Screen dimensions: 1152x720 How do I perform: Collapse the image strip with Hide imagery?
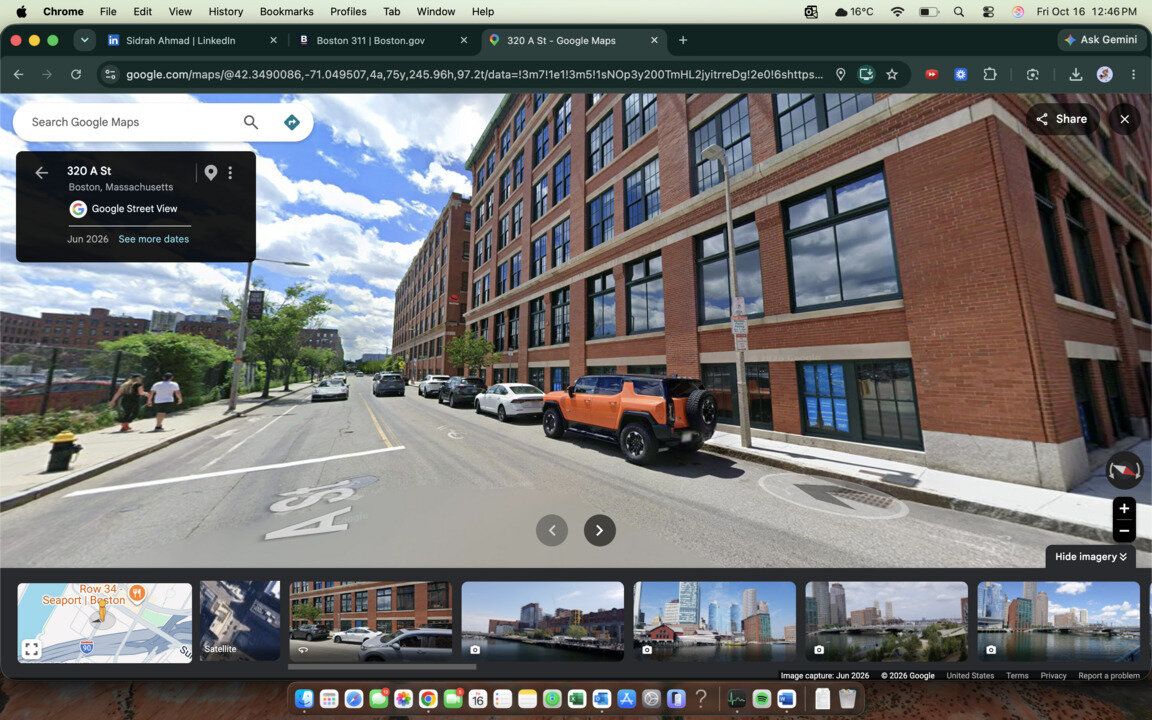[1090, 557]
